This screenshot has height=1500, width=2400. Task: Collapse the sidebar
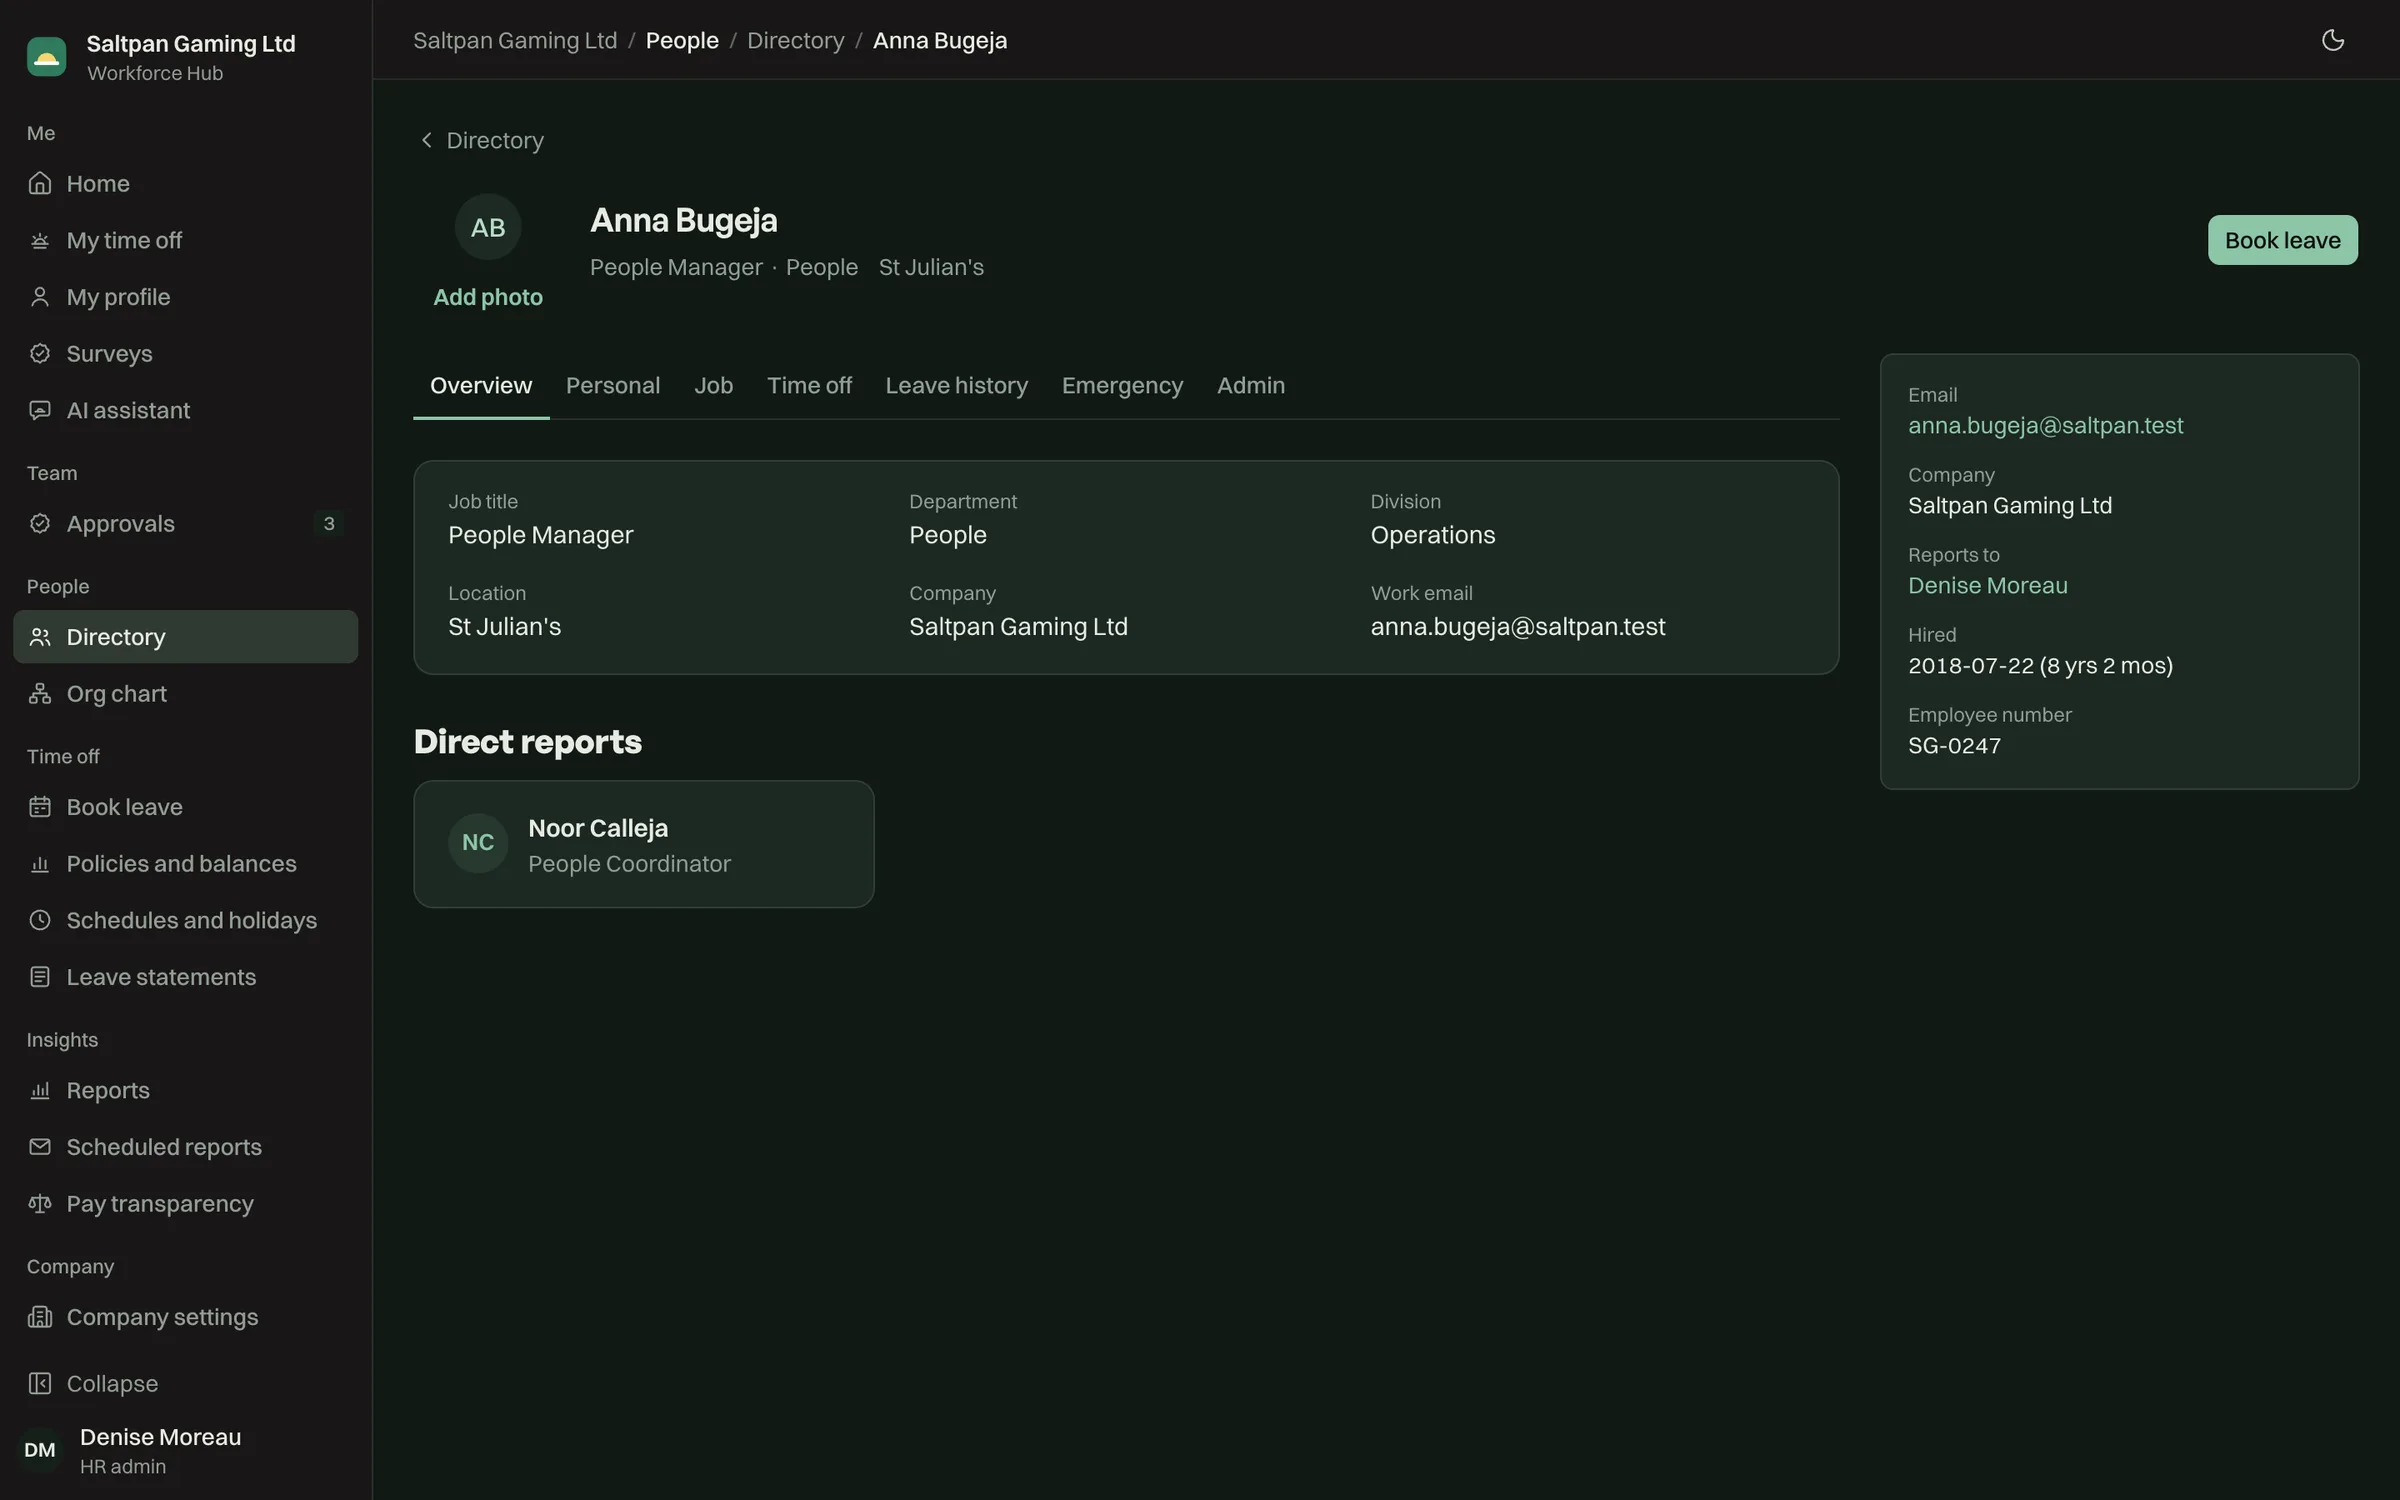186,1383
